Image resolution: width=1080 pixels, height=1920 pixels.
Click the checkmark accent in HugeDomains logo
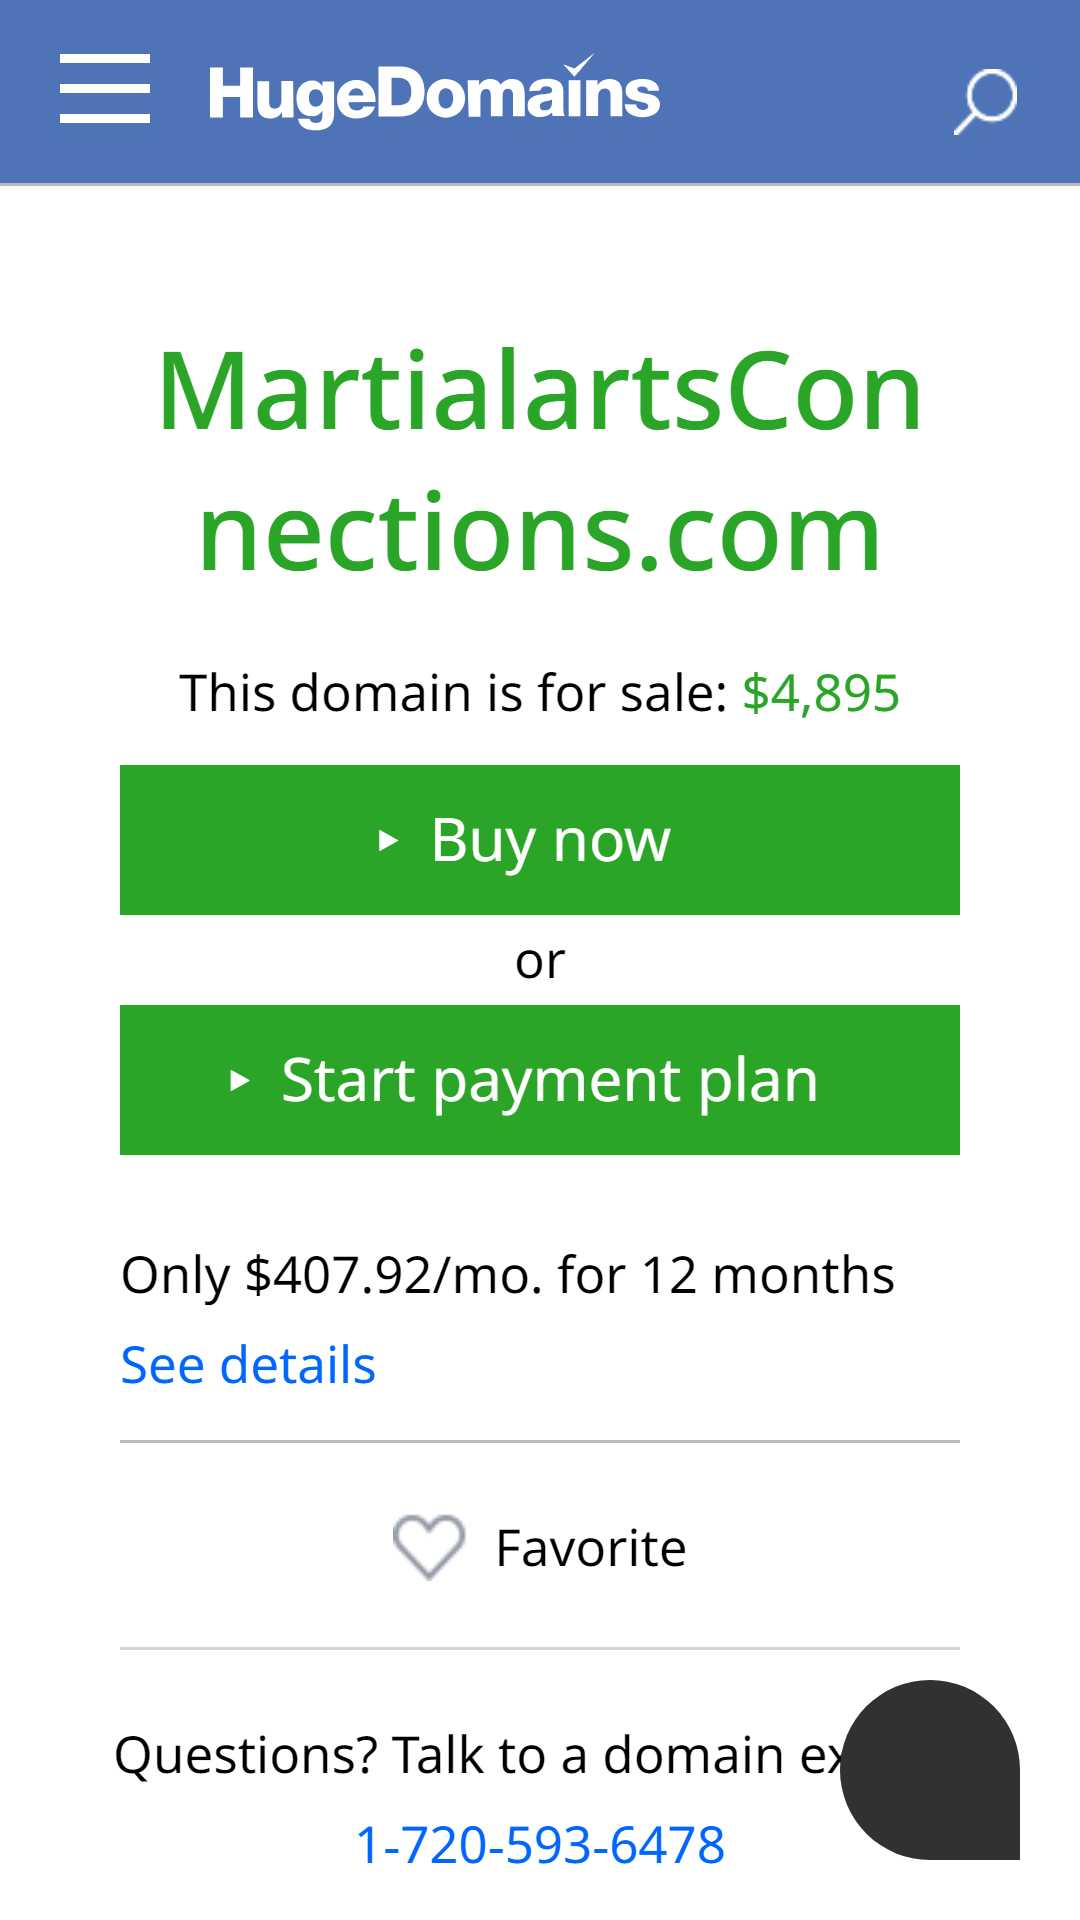[x=579, y=65]
